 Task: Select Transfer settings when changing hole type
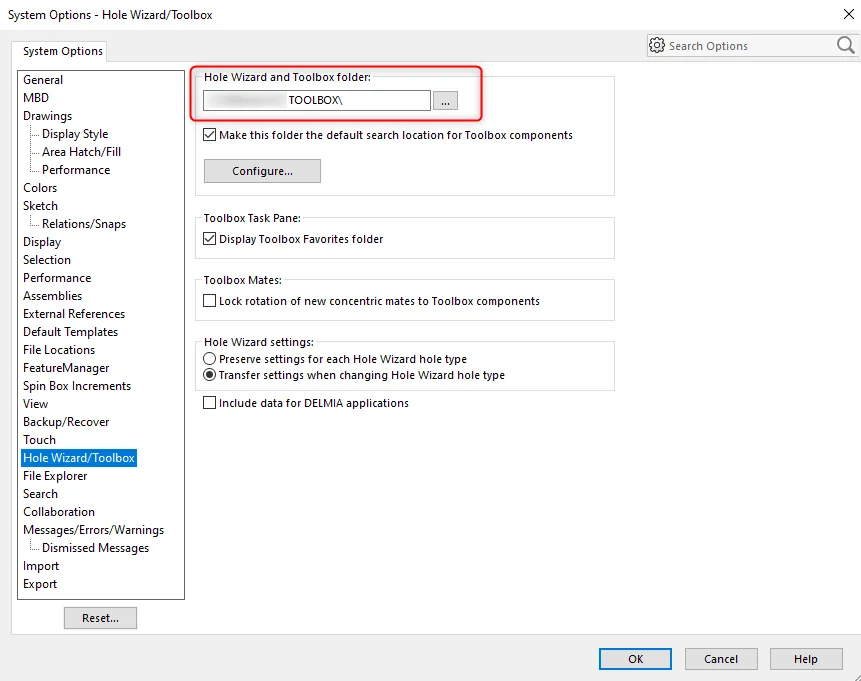210,375
